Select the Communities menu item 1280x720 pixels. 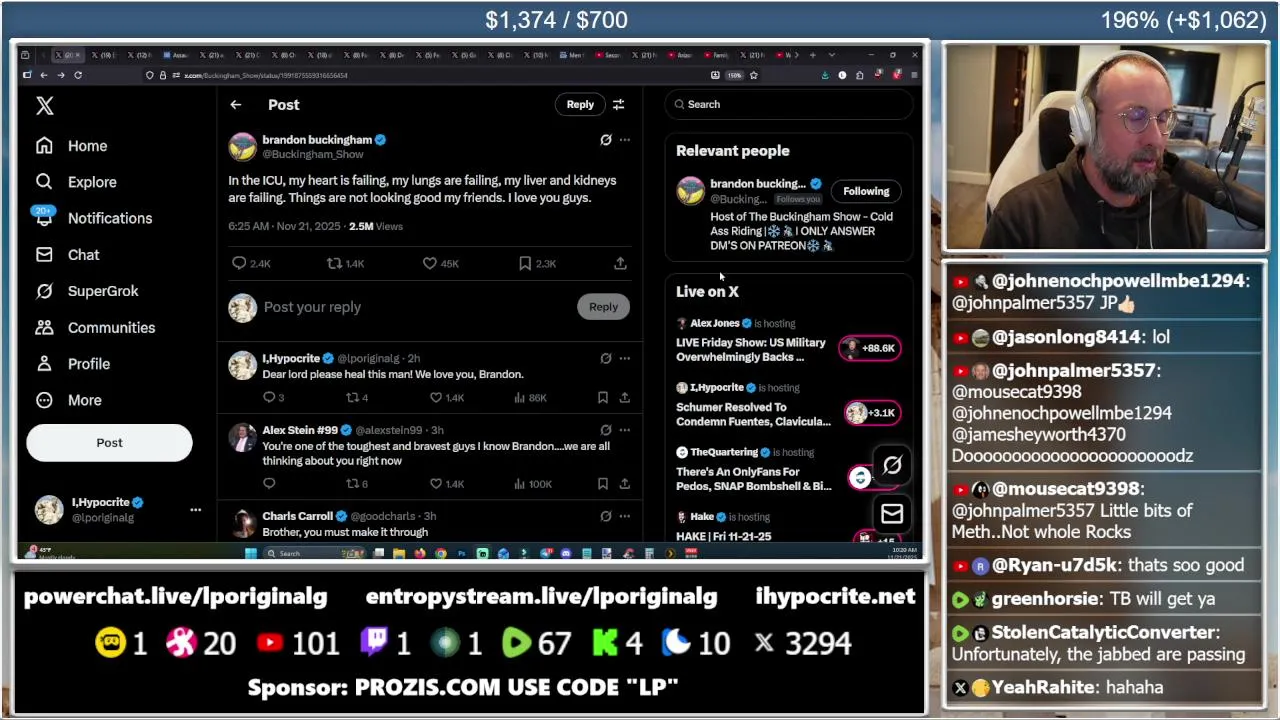click(111, 328)
